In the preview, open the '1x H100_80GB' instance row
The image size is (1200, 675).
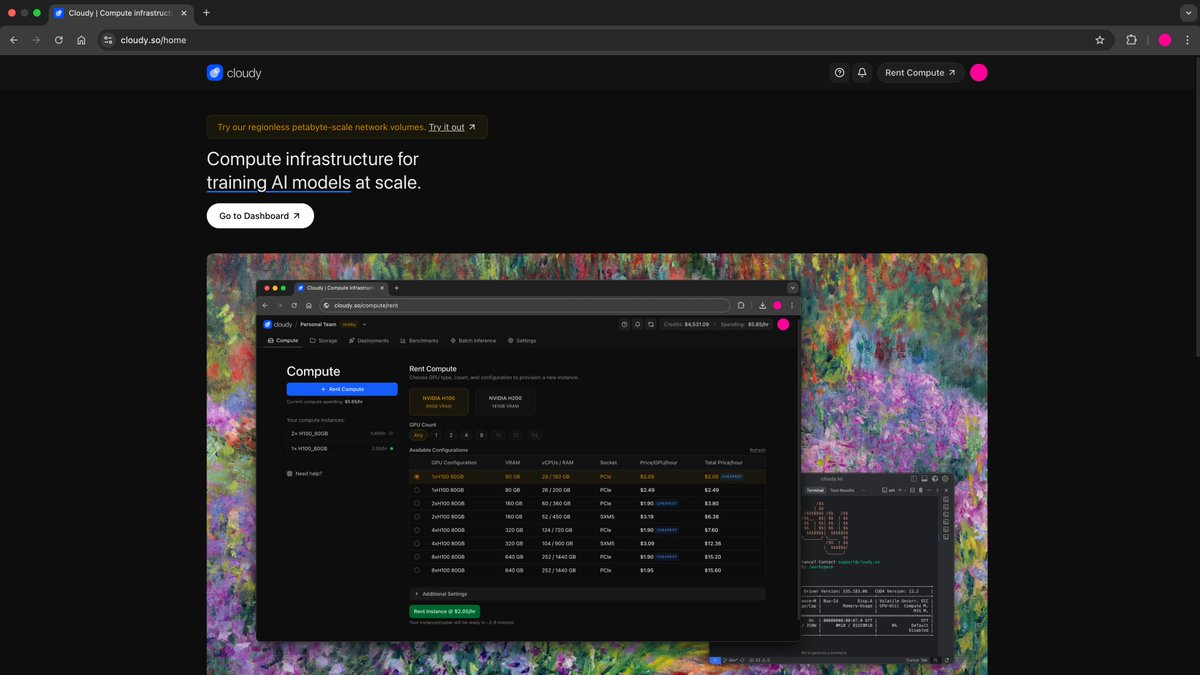click(x=340, y=448)
